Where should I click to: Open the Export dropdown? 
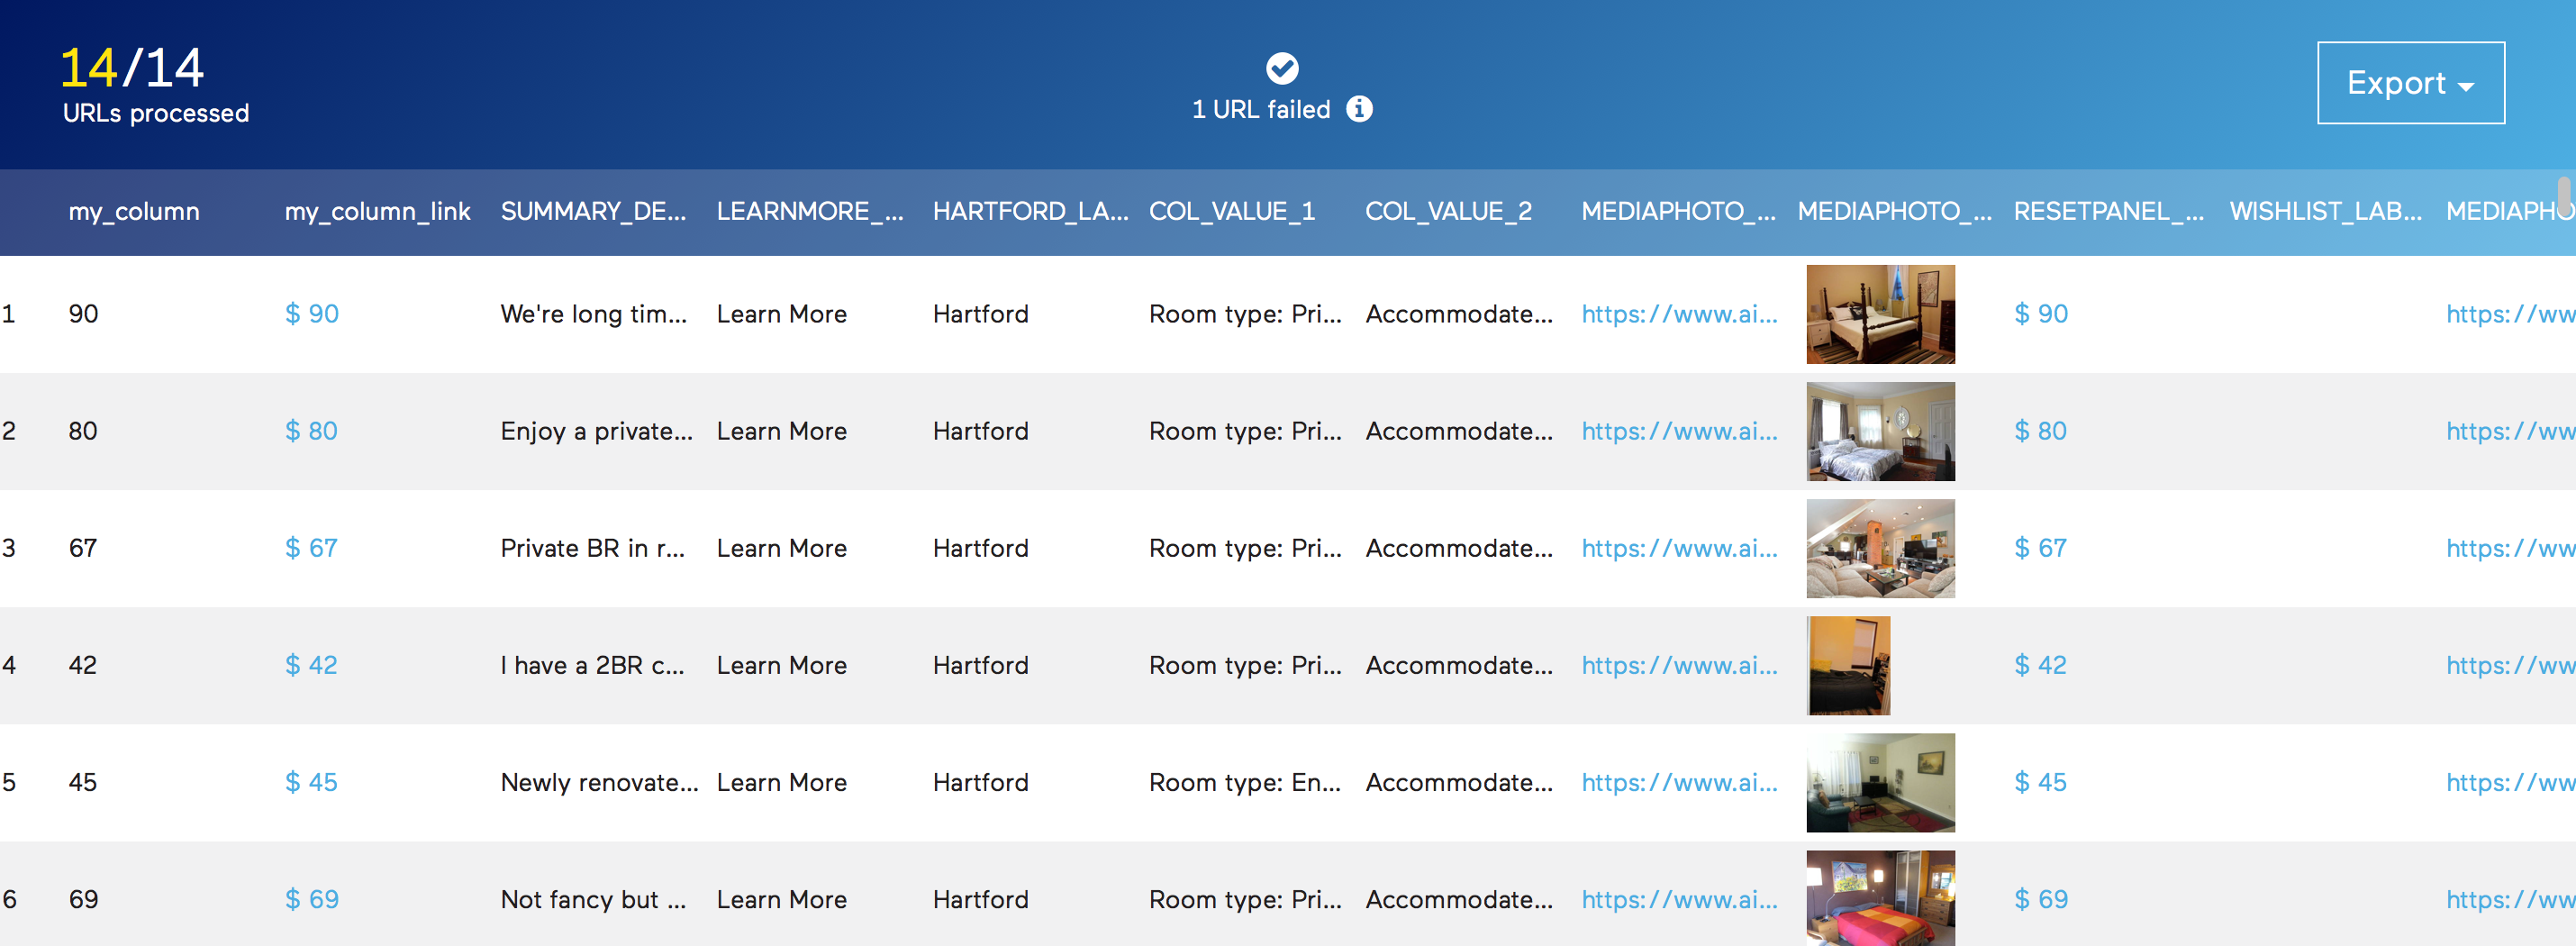click(x=2410, y=83)
